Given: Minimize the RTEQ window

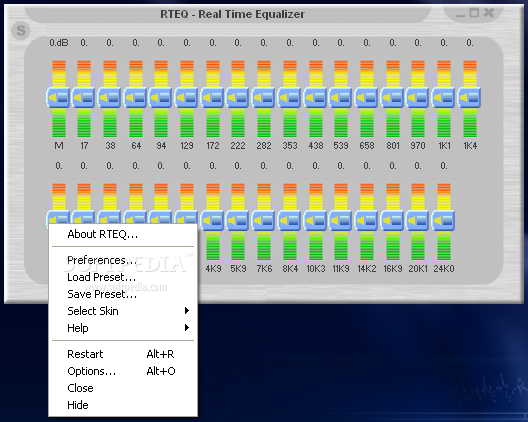Looking at the screenshot, I should [460, 15].
